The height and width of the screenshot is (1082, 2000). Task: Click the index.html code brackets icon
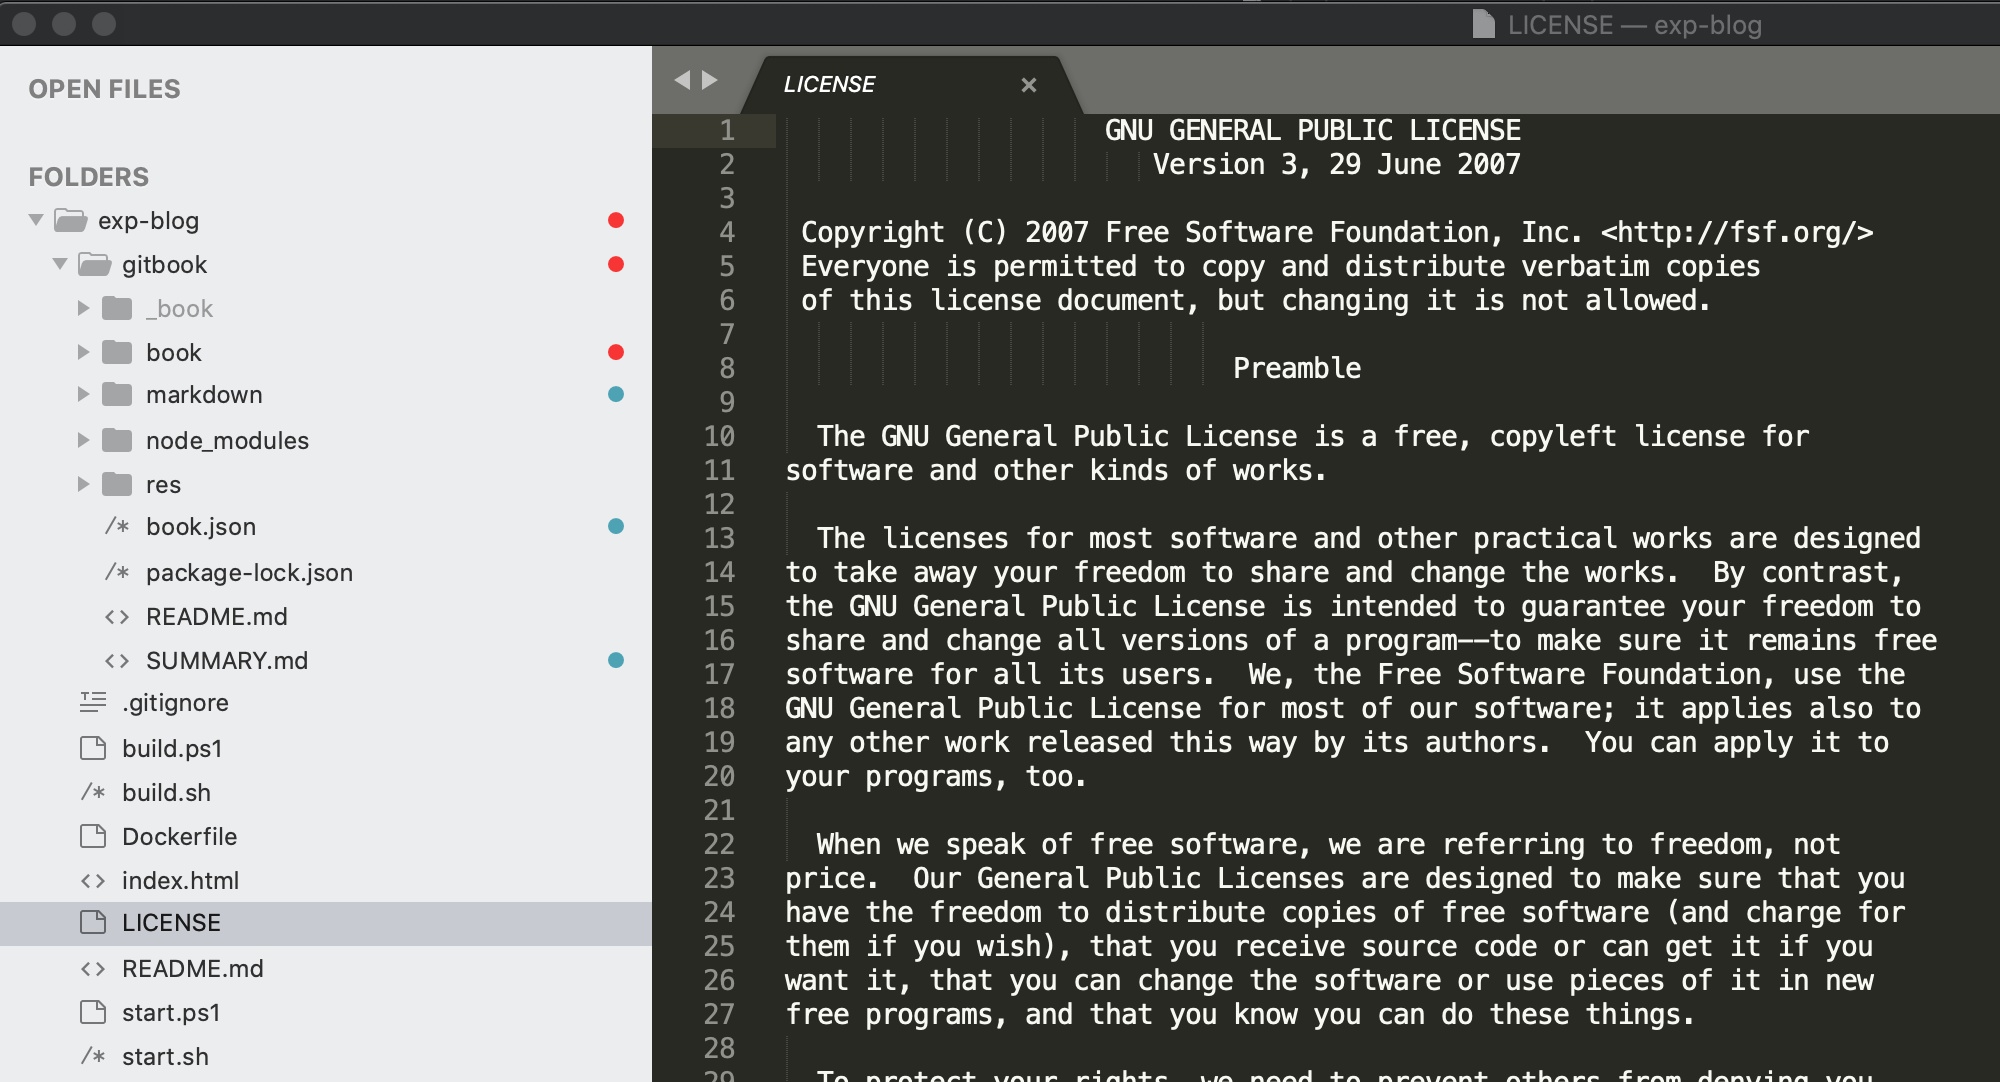coord(93,880)
